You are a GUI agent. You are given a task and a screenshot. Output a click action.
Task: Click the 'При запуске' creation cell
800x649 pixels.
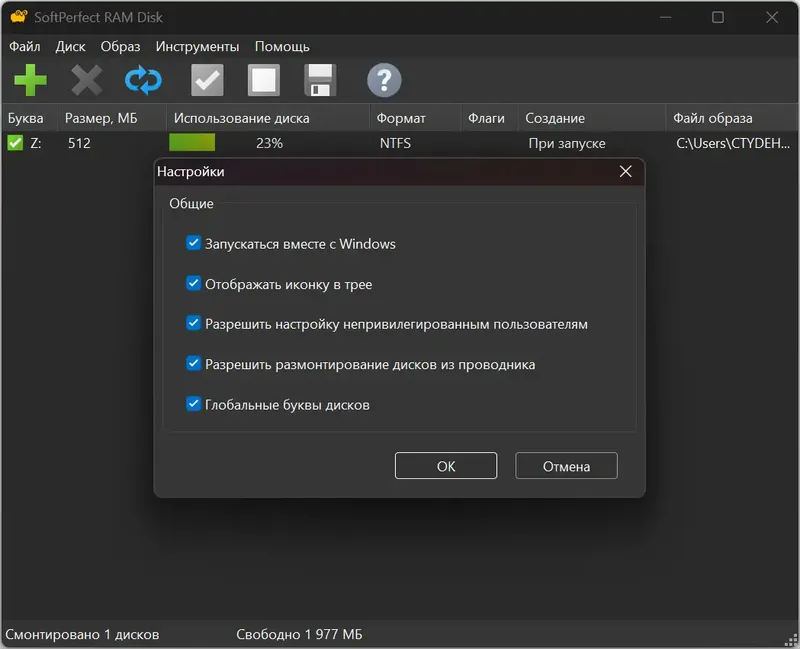click(x=567, y=143)
